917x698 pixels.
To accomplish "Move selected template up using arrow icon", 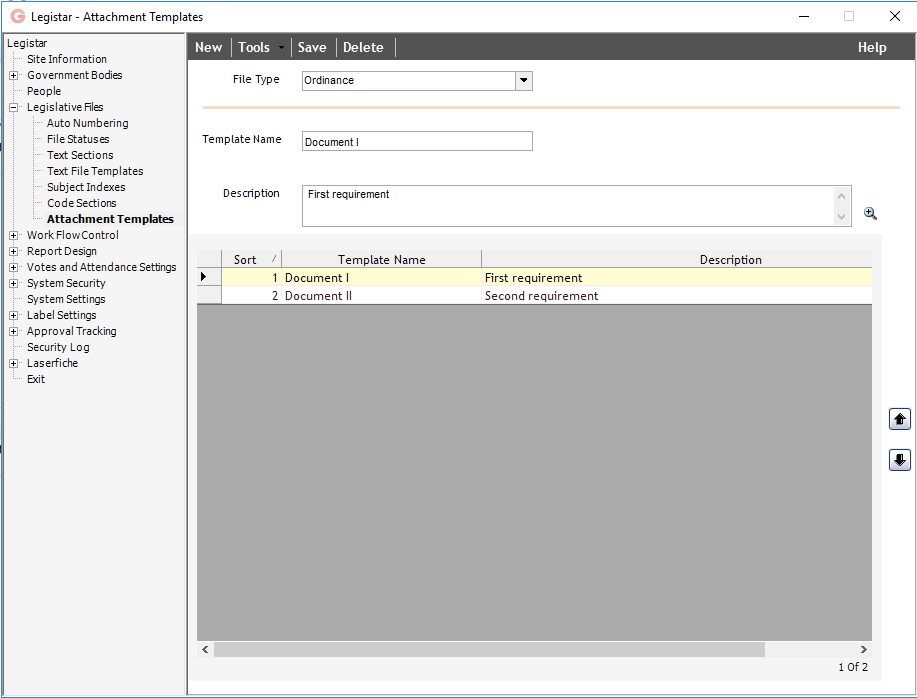I will click(898, 419).
